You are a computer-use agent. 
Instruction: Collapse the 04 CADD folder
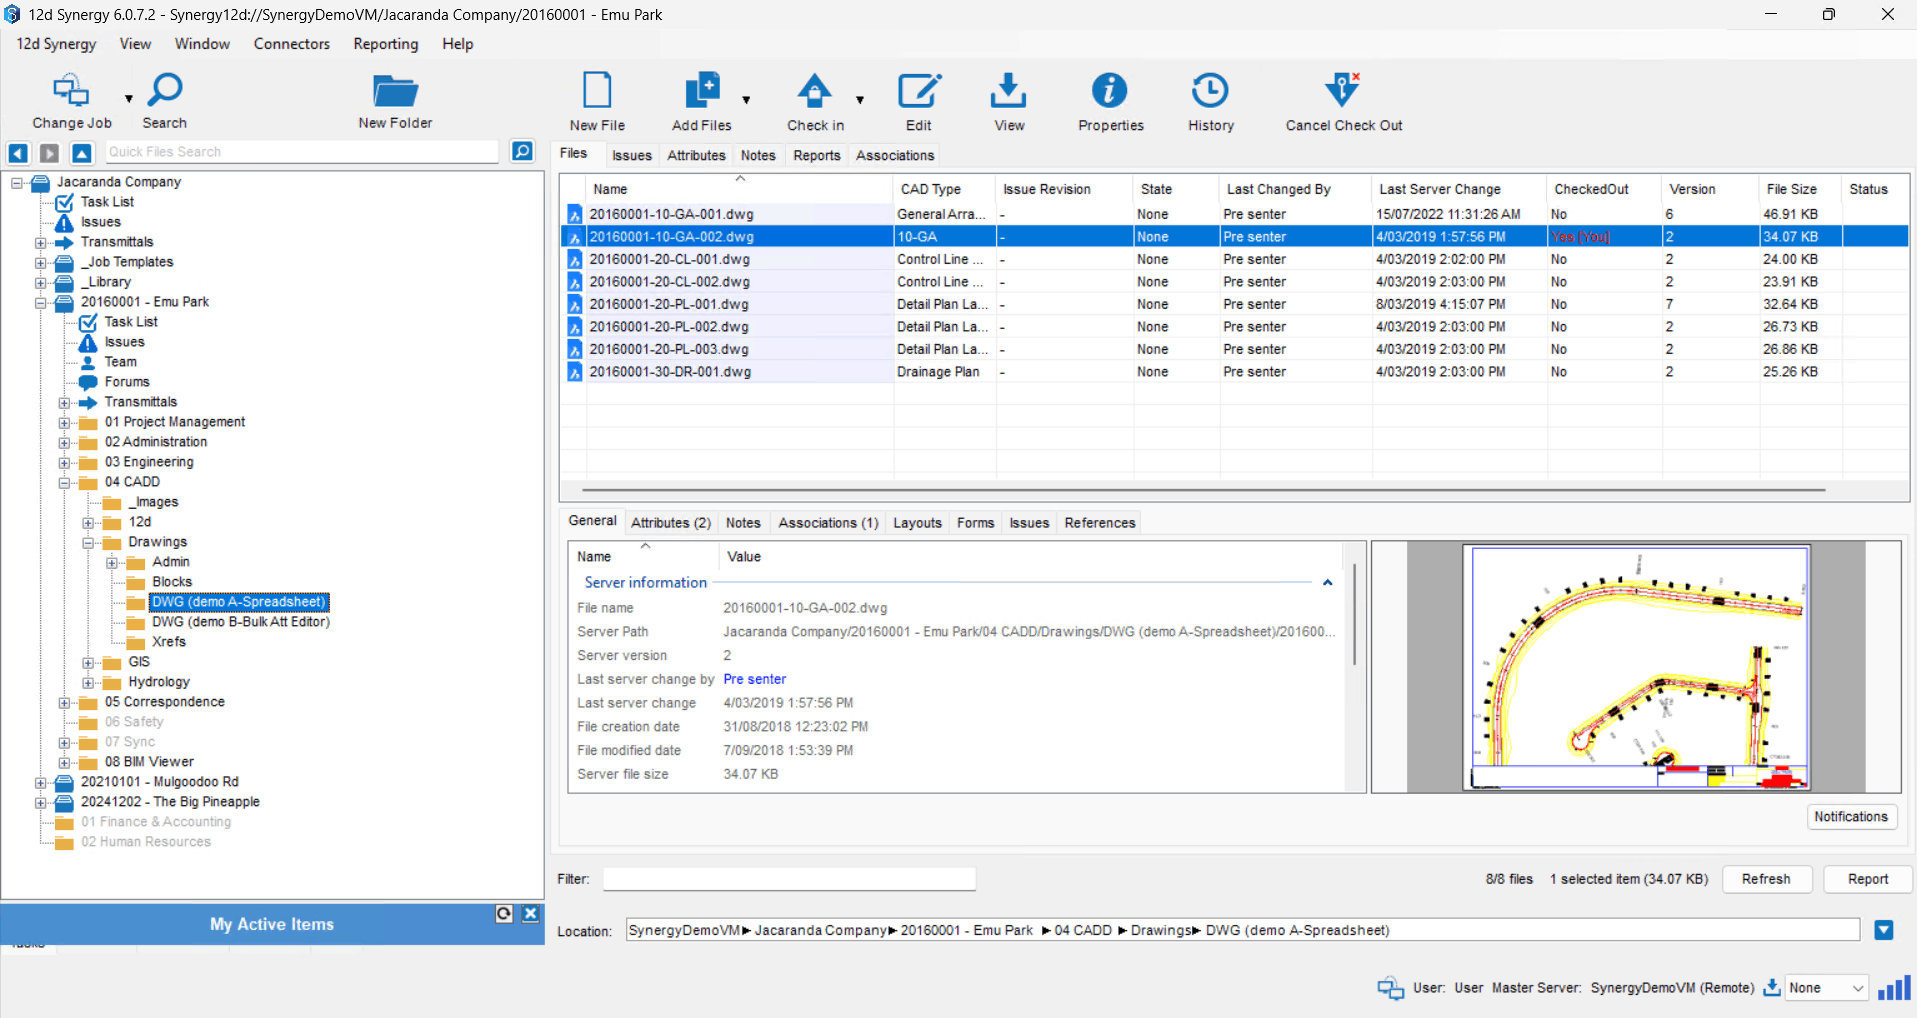[64, 483]
